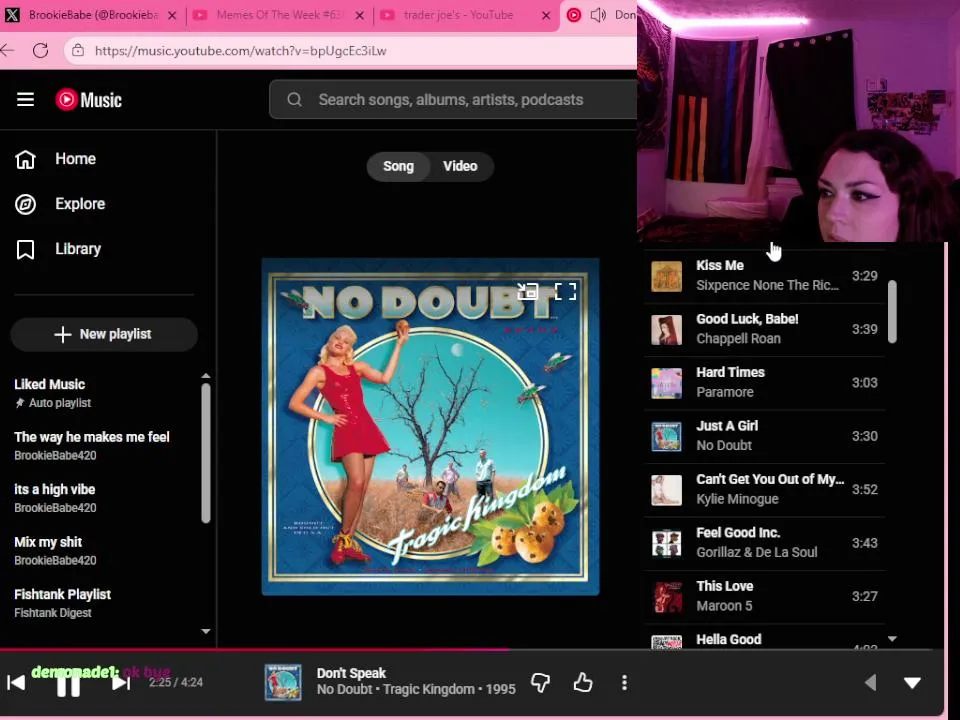The height and width of the screenshot is (720, 960).
Task: Click Feel Good Inc. queue thumbnail
Action: pos(666,543)
